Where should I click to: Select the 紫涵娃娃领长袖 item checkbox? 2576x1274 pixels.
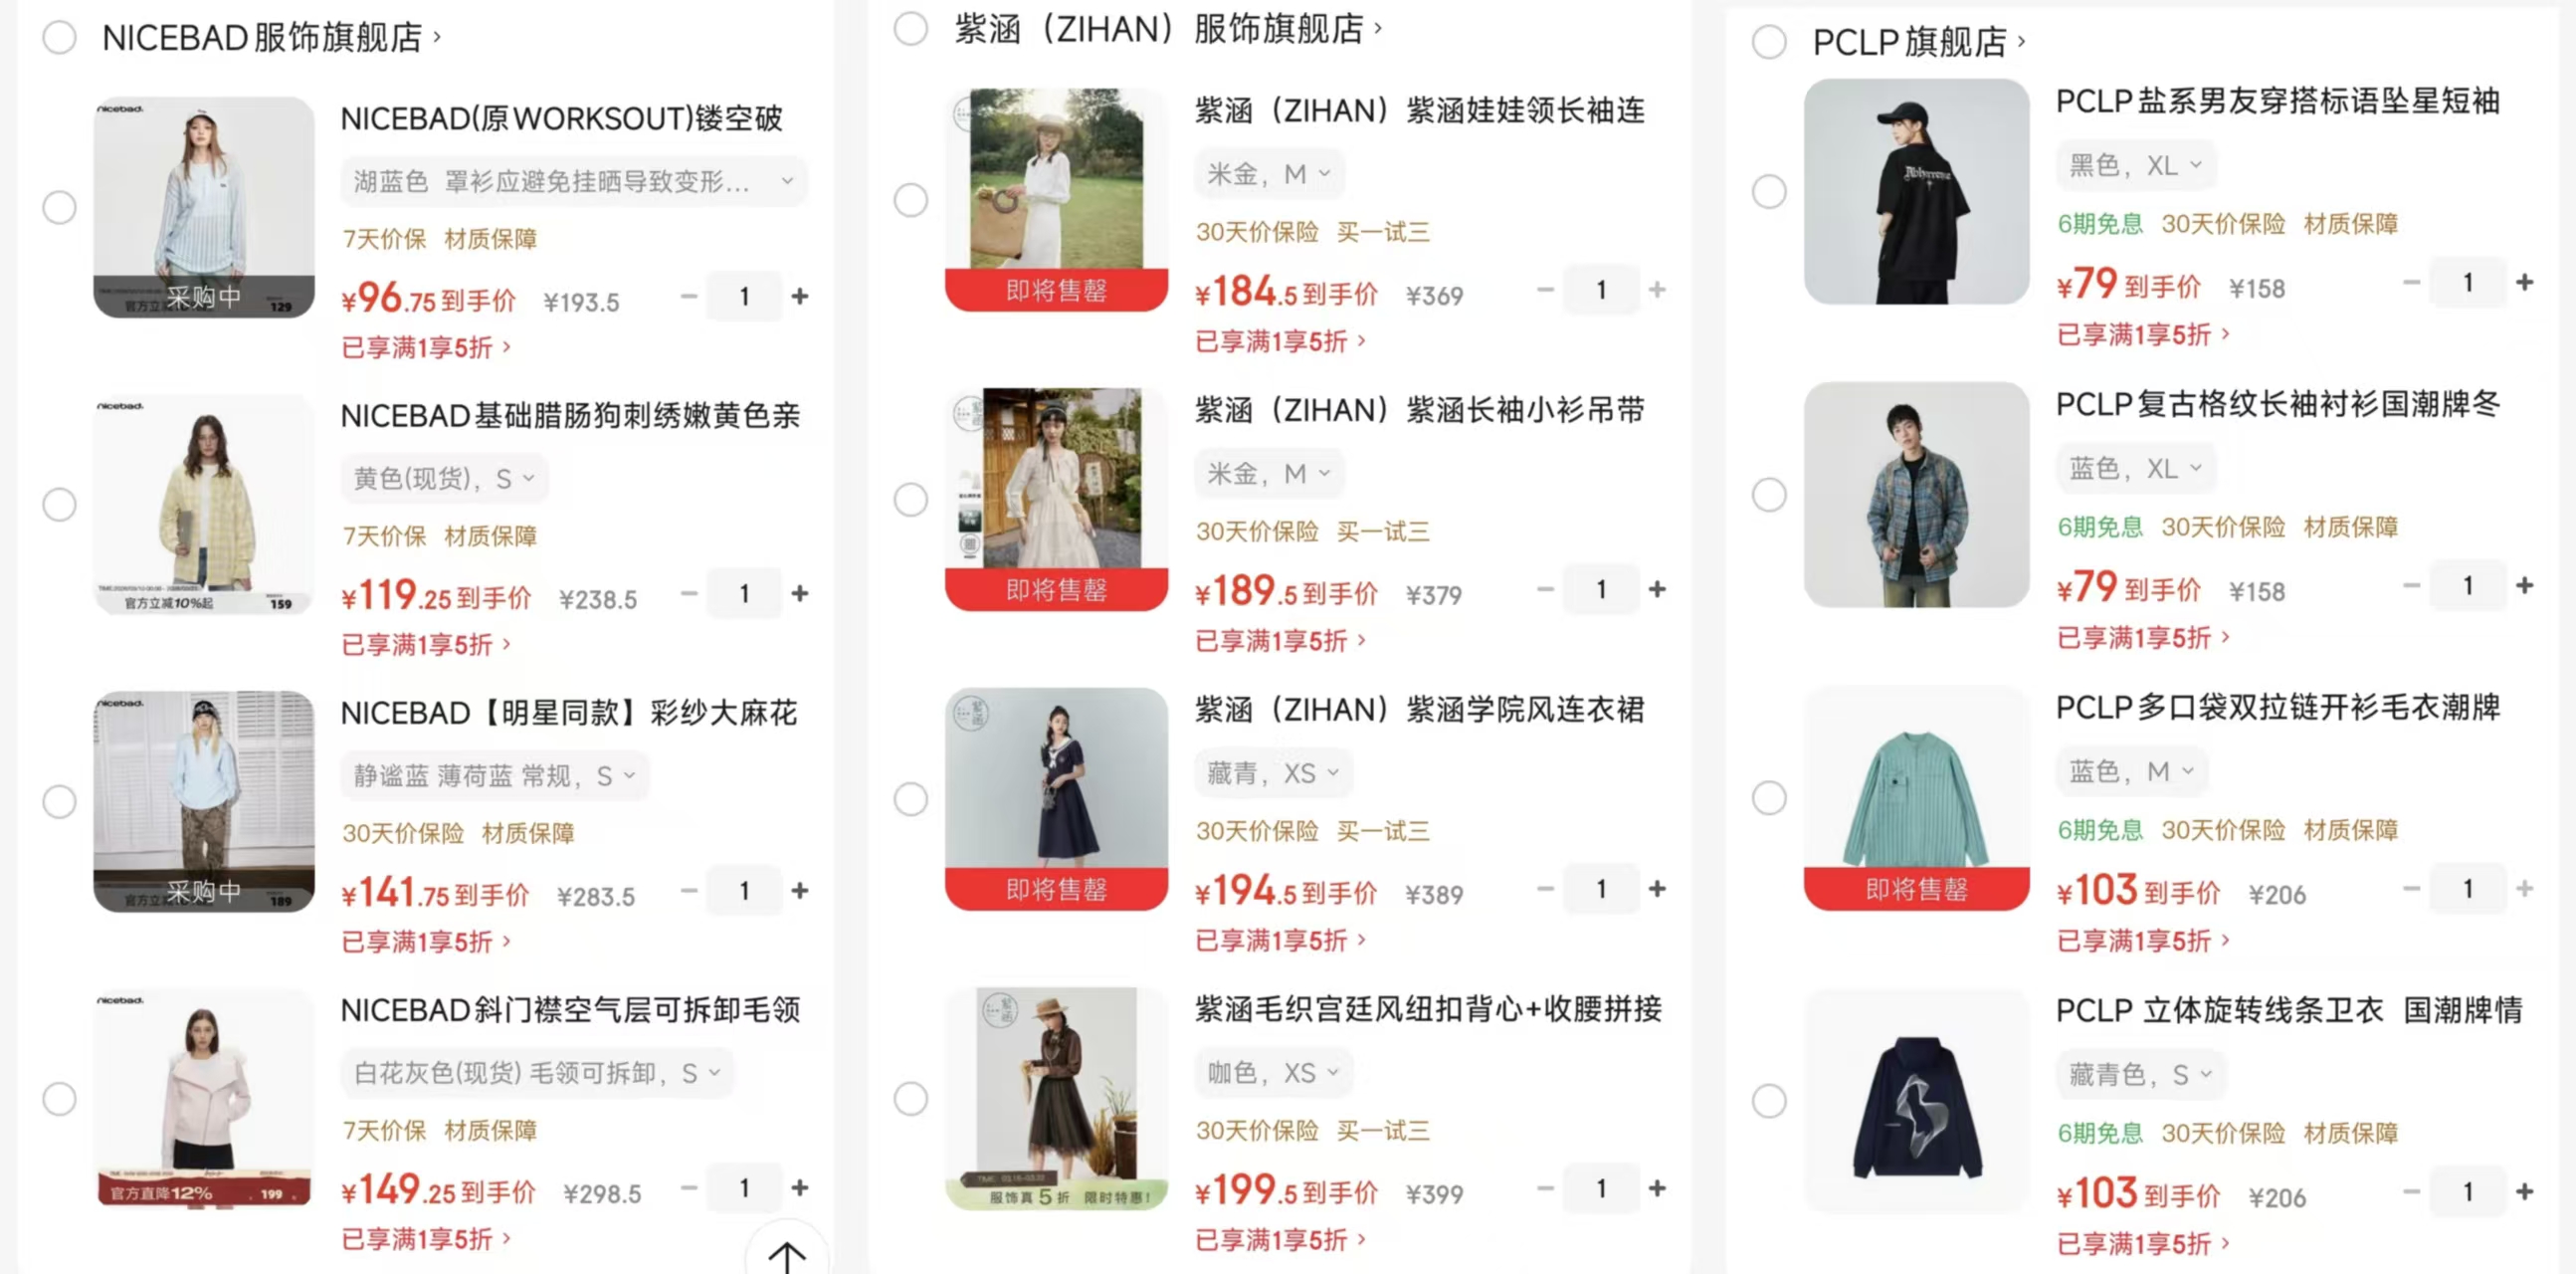[910, 200]
